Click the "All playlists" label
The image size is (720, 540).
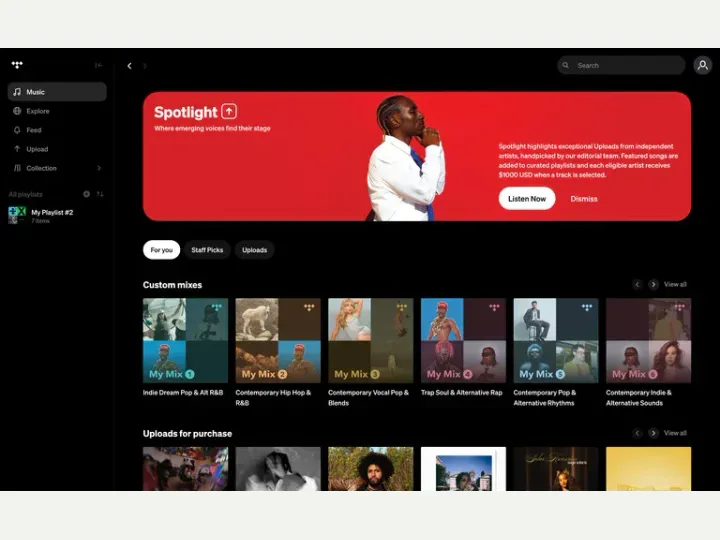tap(25, 194)
